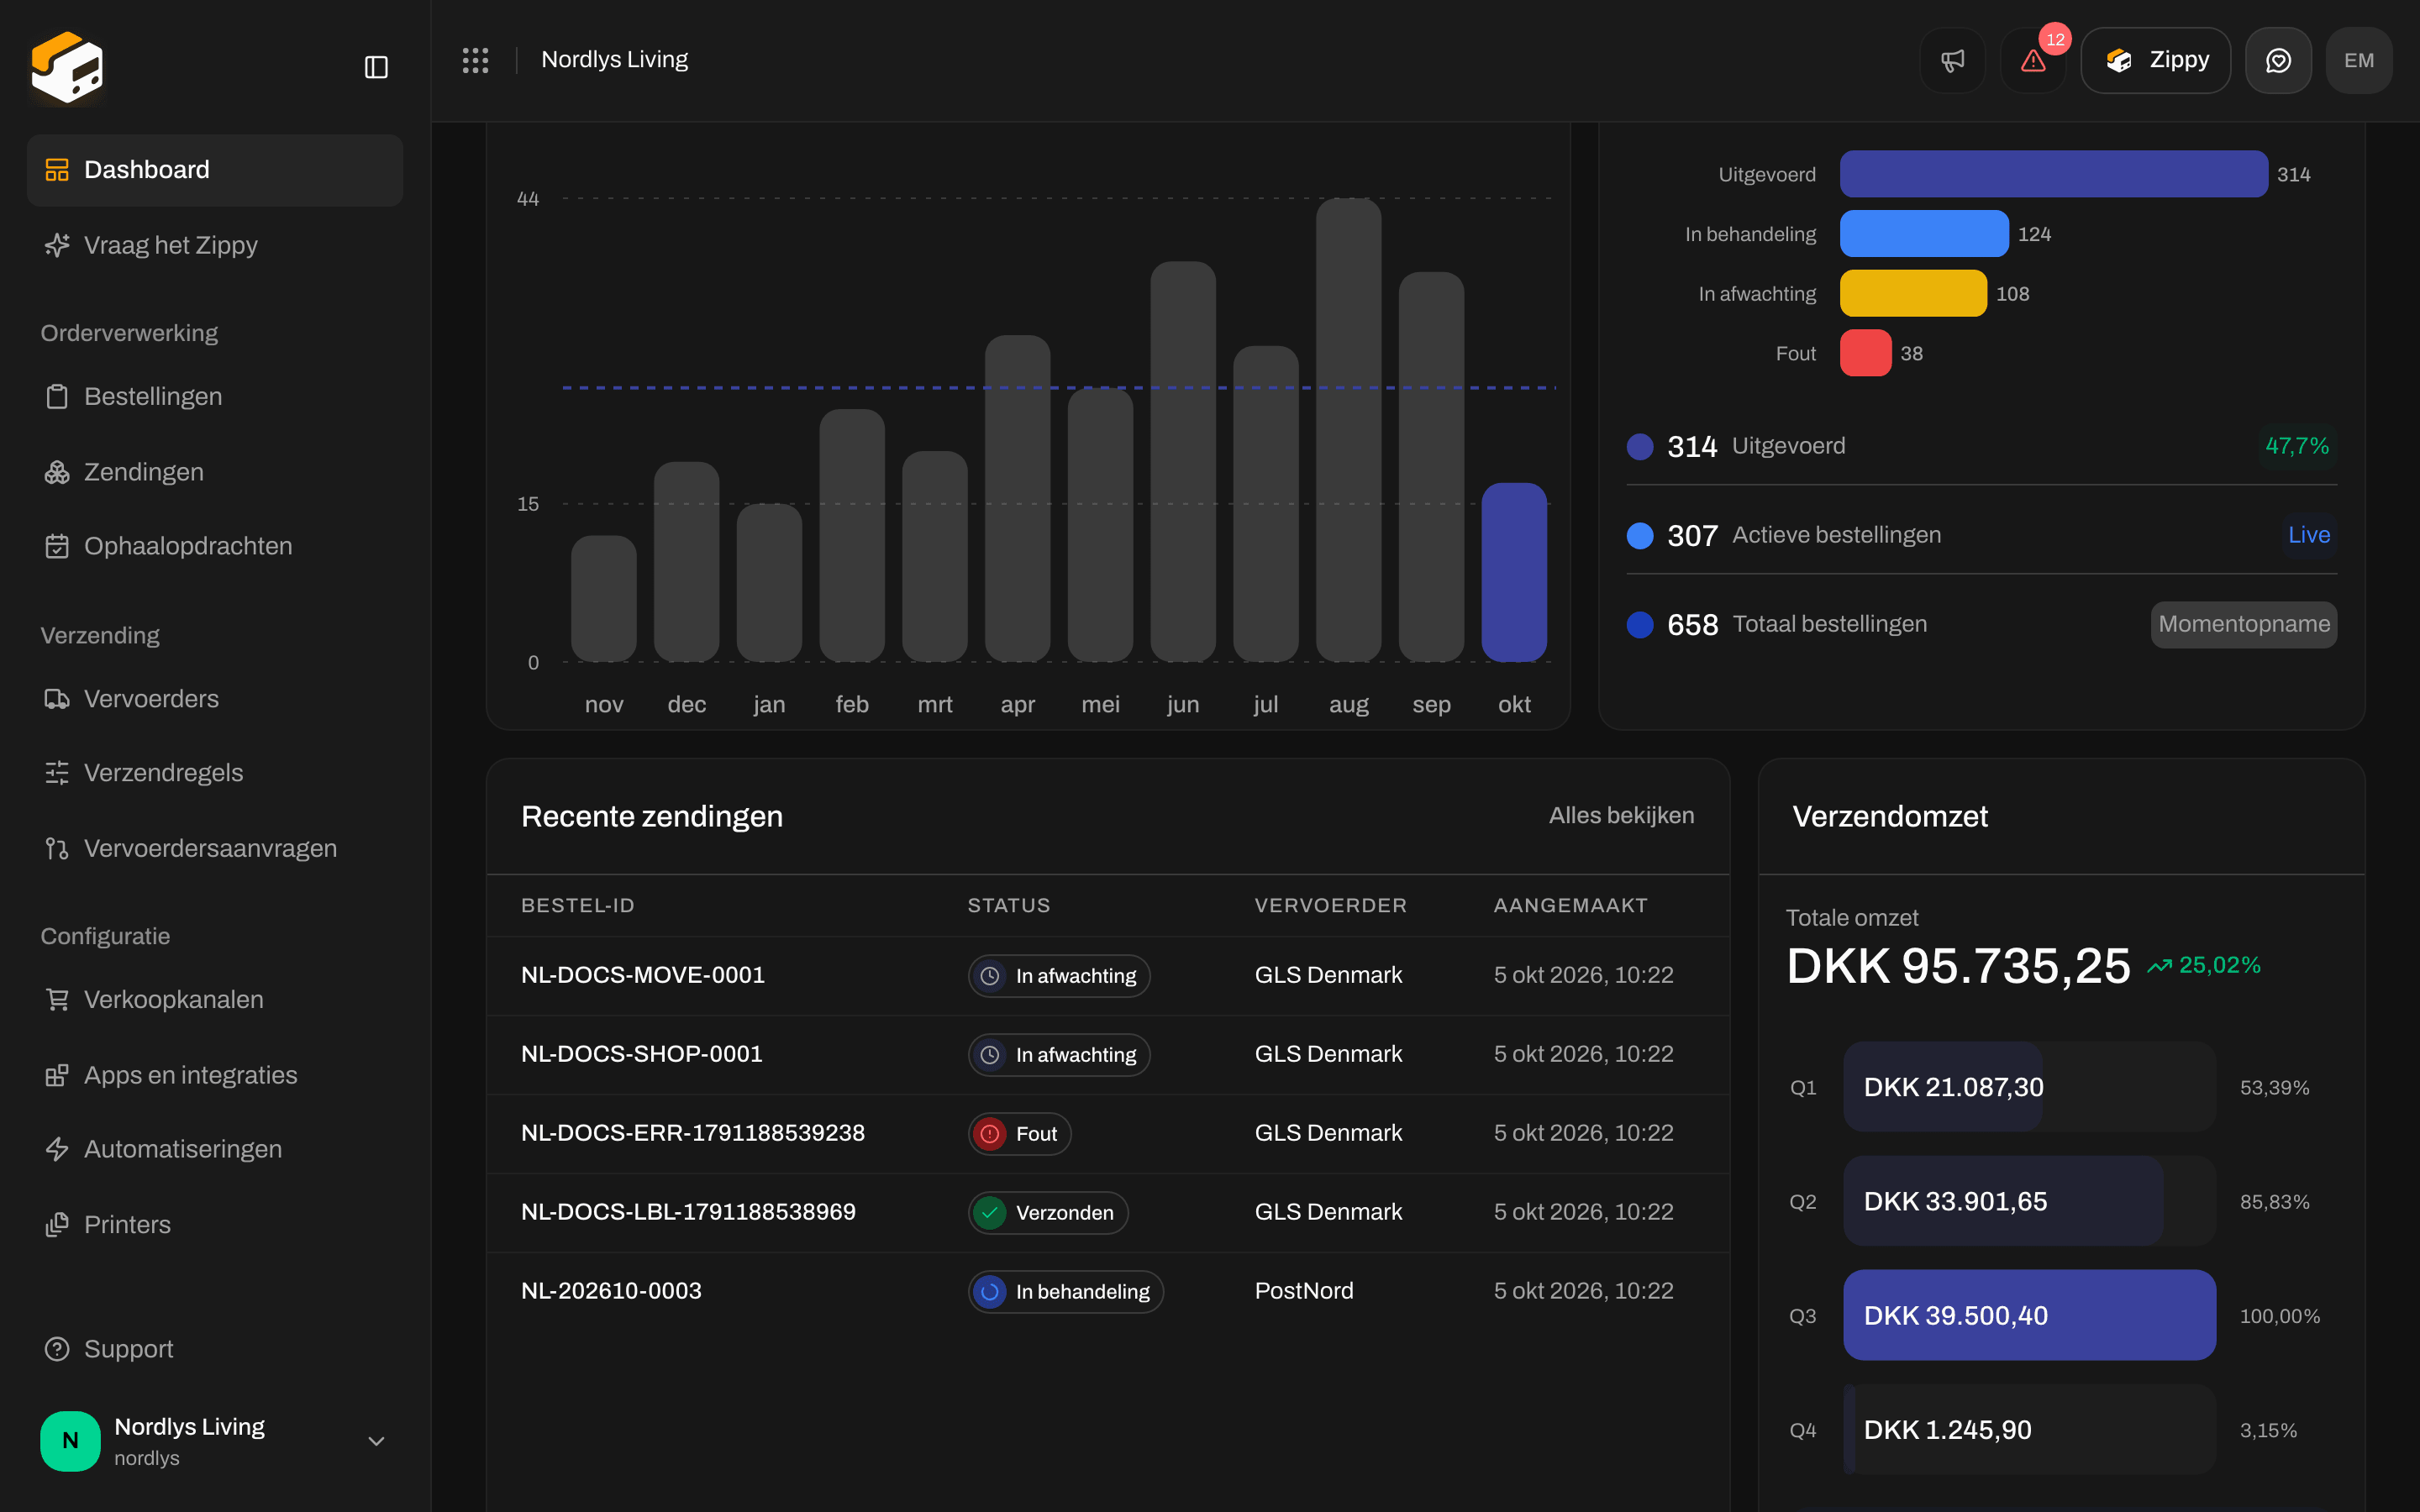2420x1512 pixels.
Task: Open Vraag het Zippy menu item
Action: [x=215, y=245]
